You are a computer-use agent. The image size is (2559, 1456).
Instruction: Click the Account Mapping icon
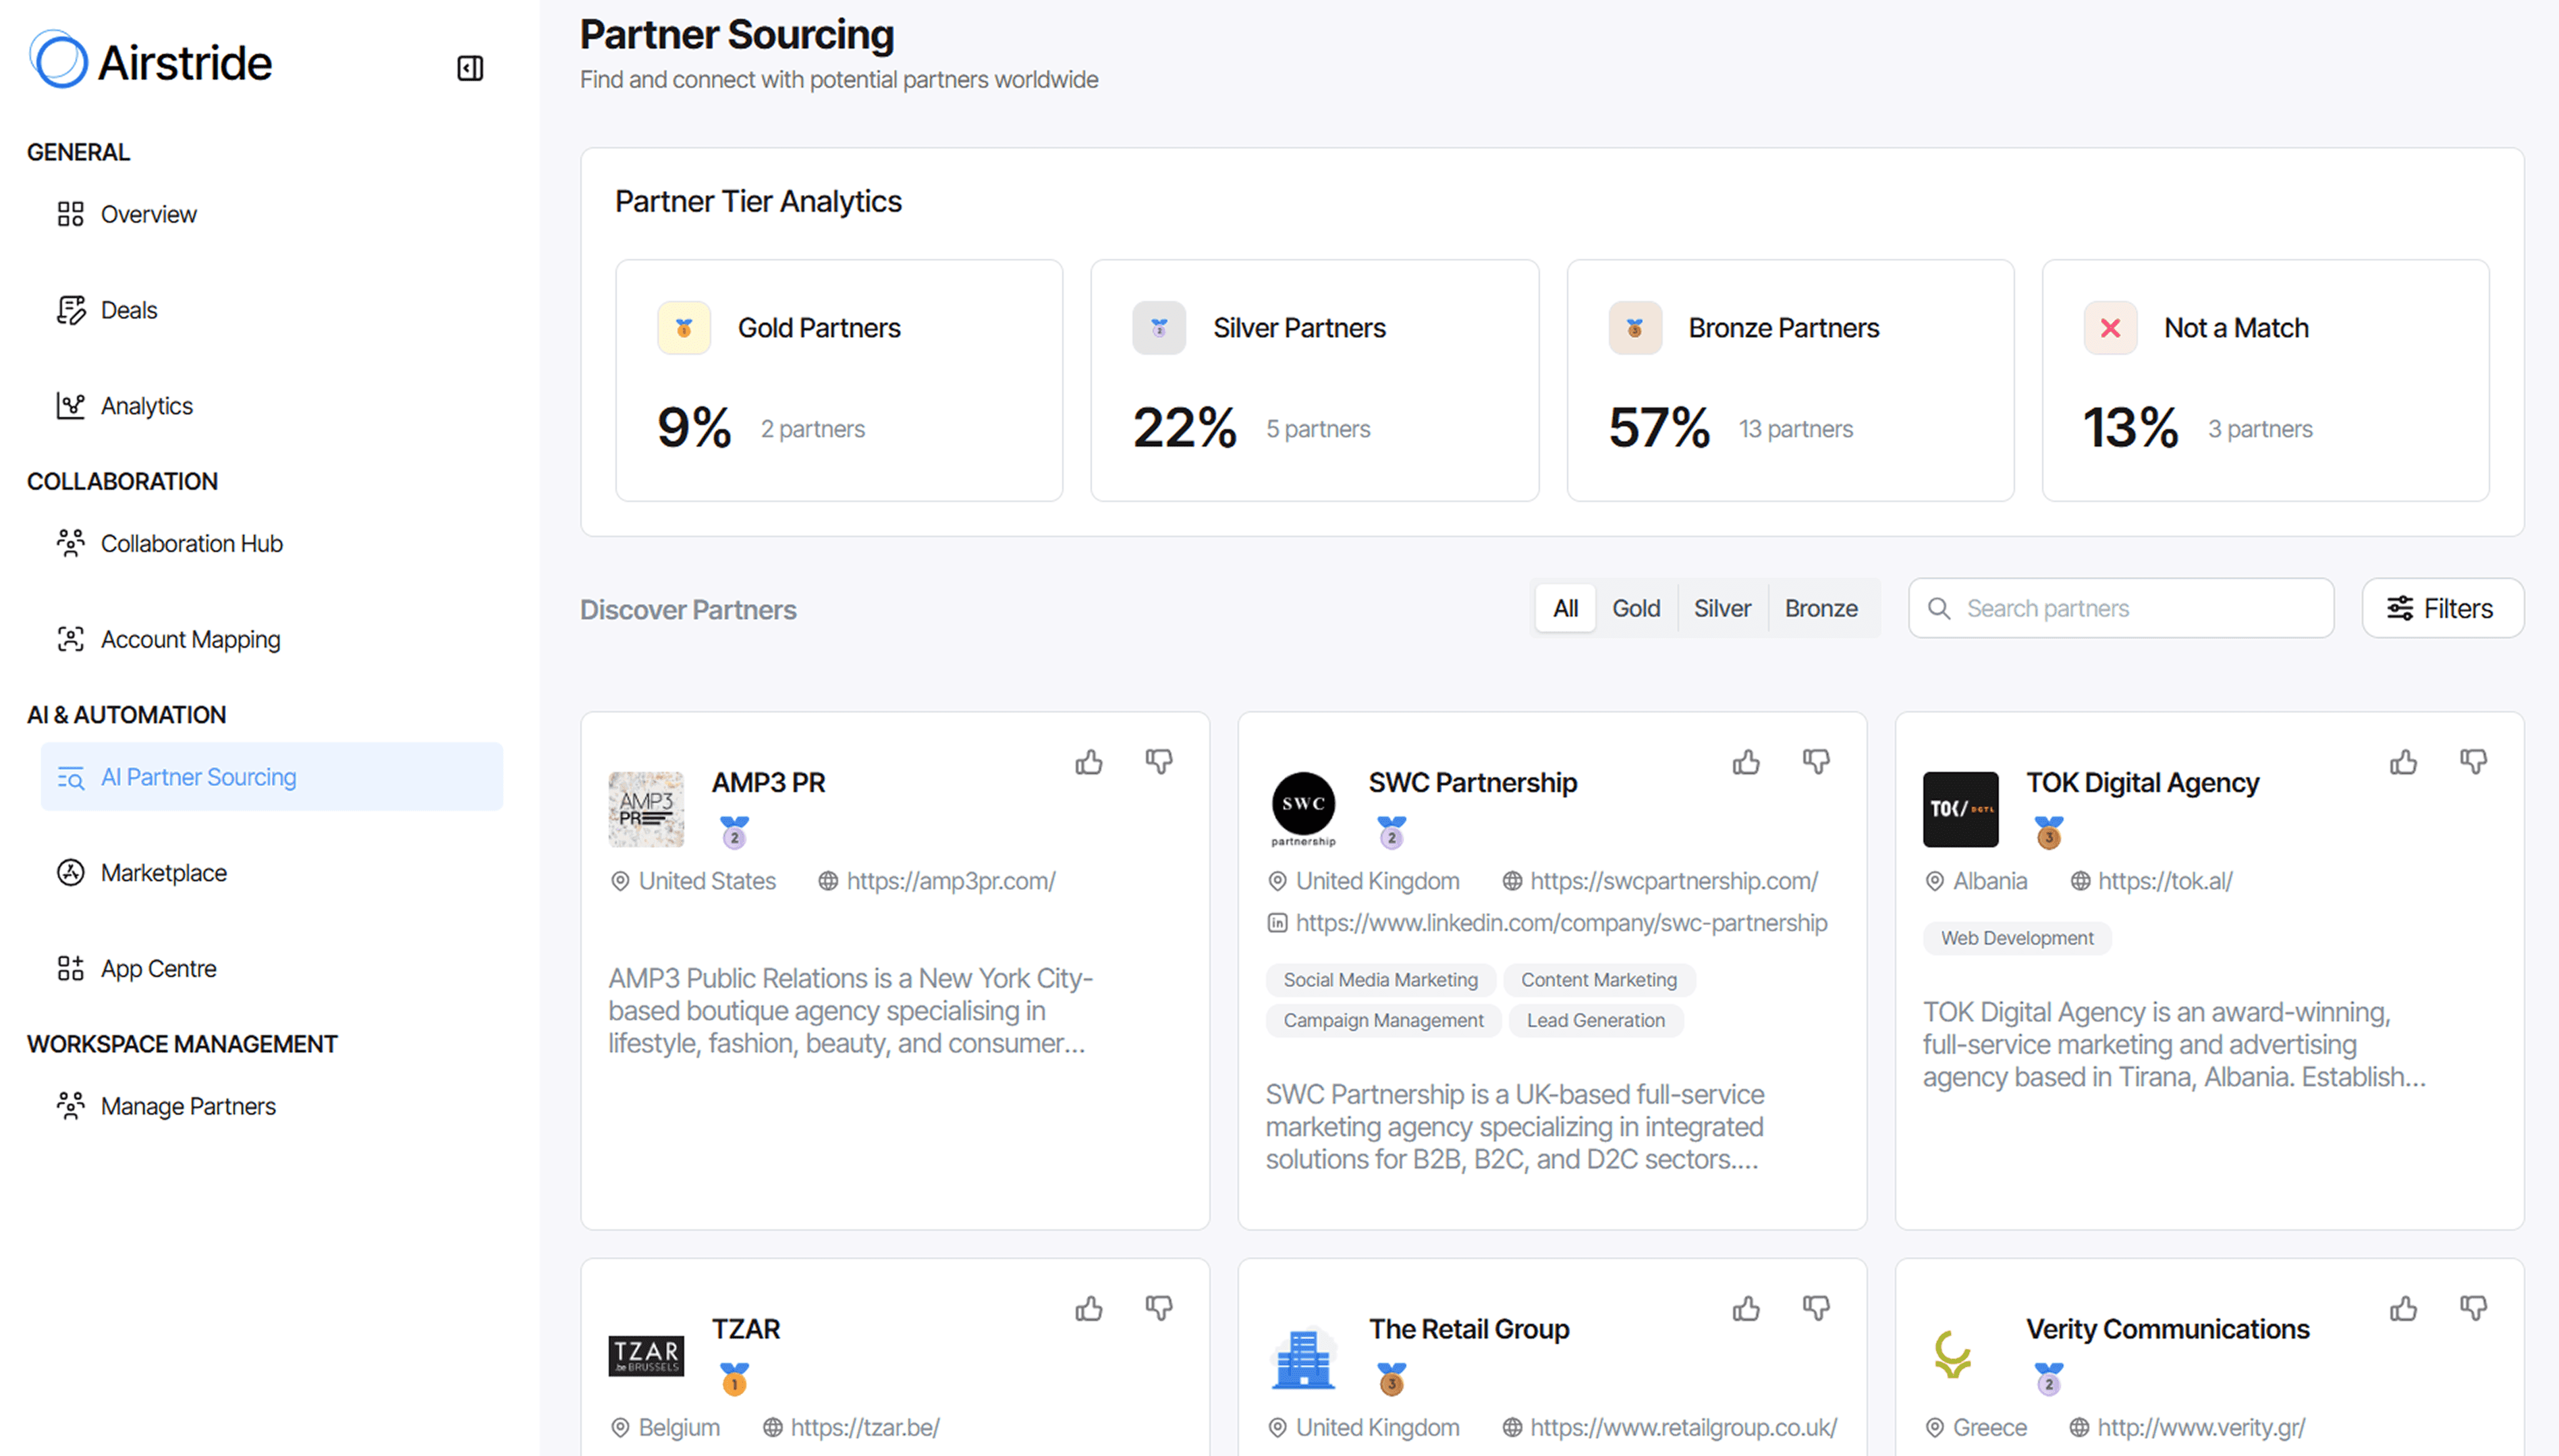(x=70, y=639)
